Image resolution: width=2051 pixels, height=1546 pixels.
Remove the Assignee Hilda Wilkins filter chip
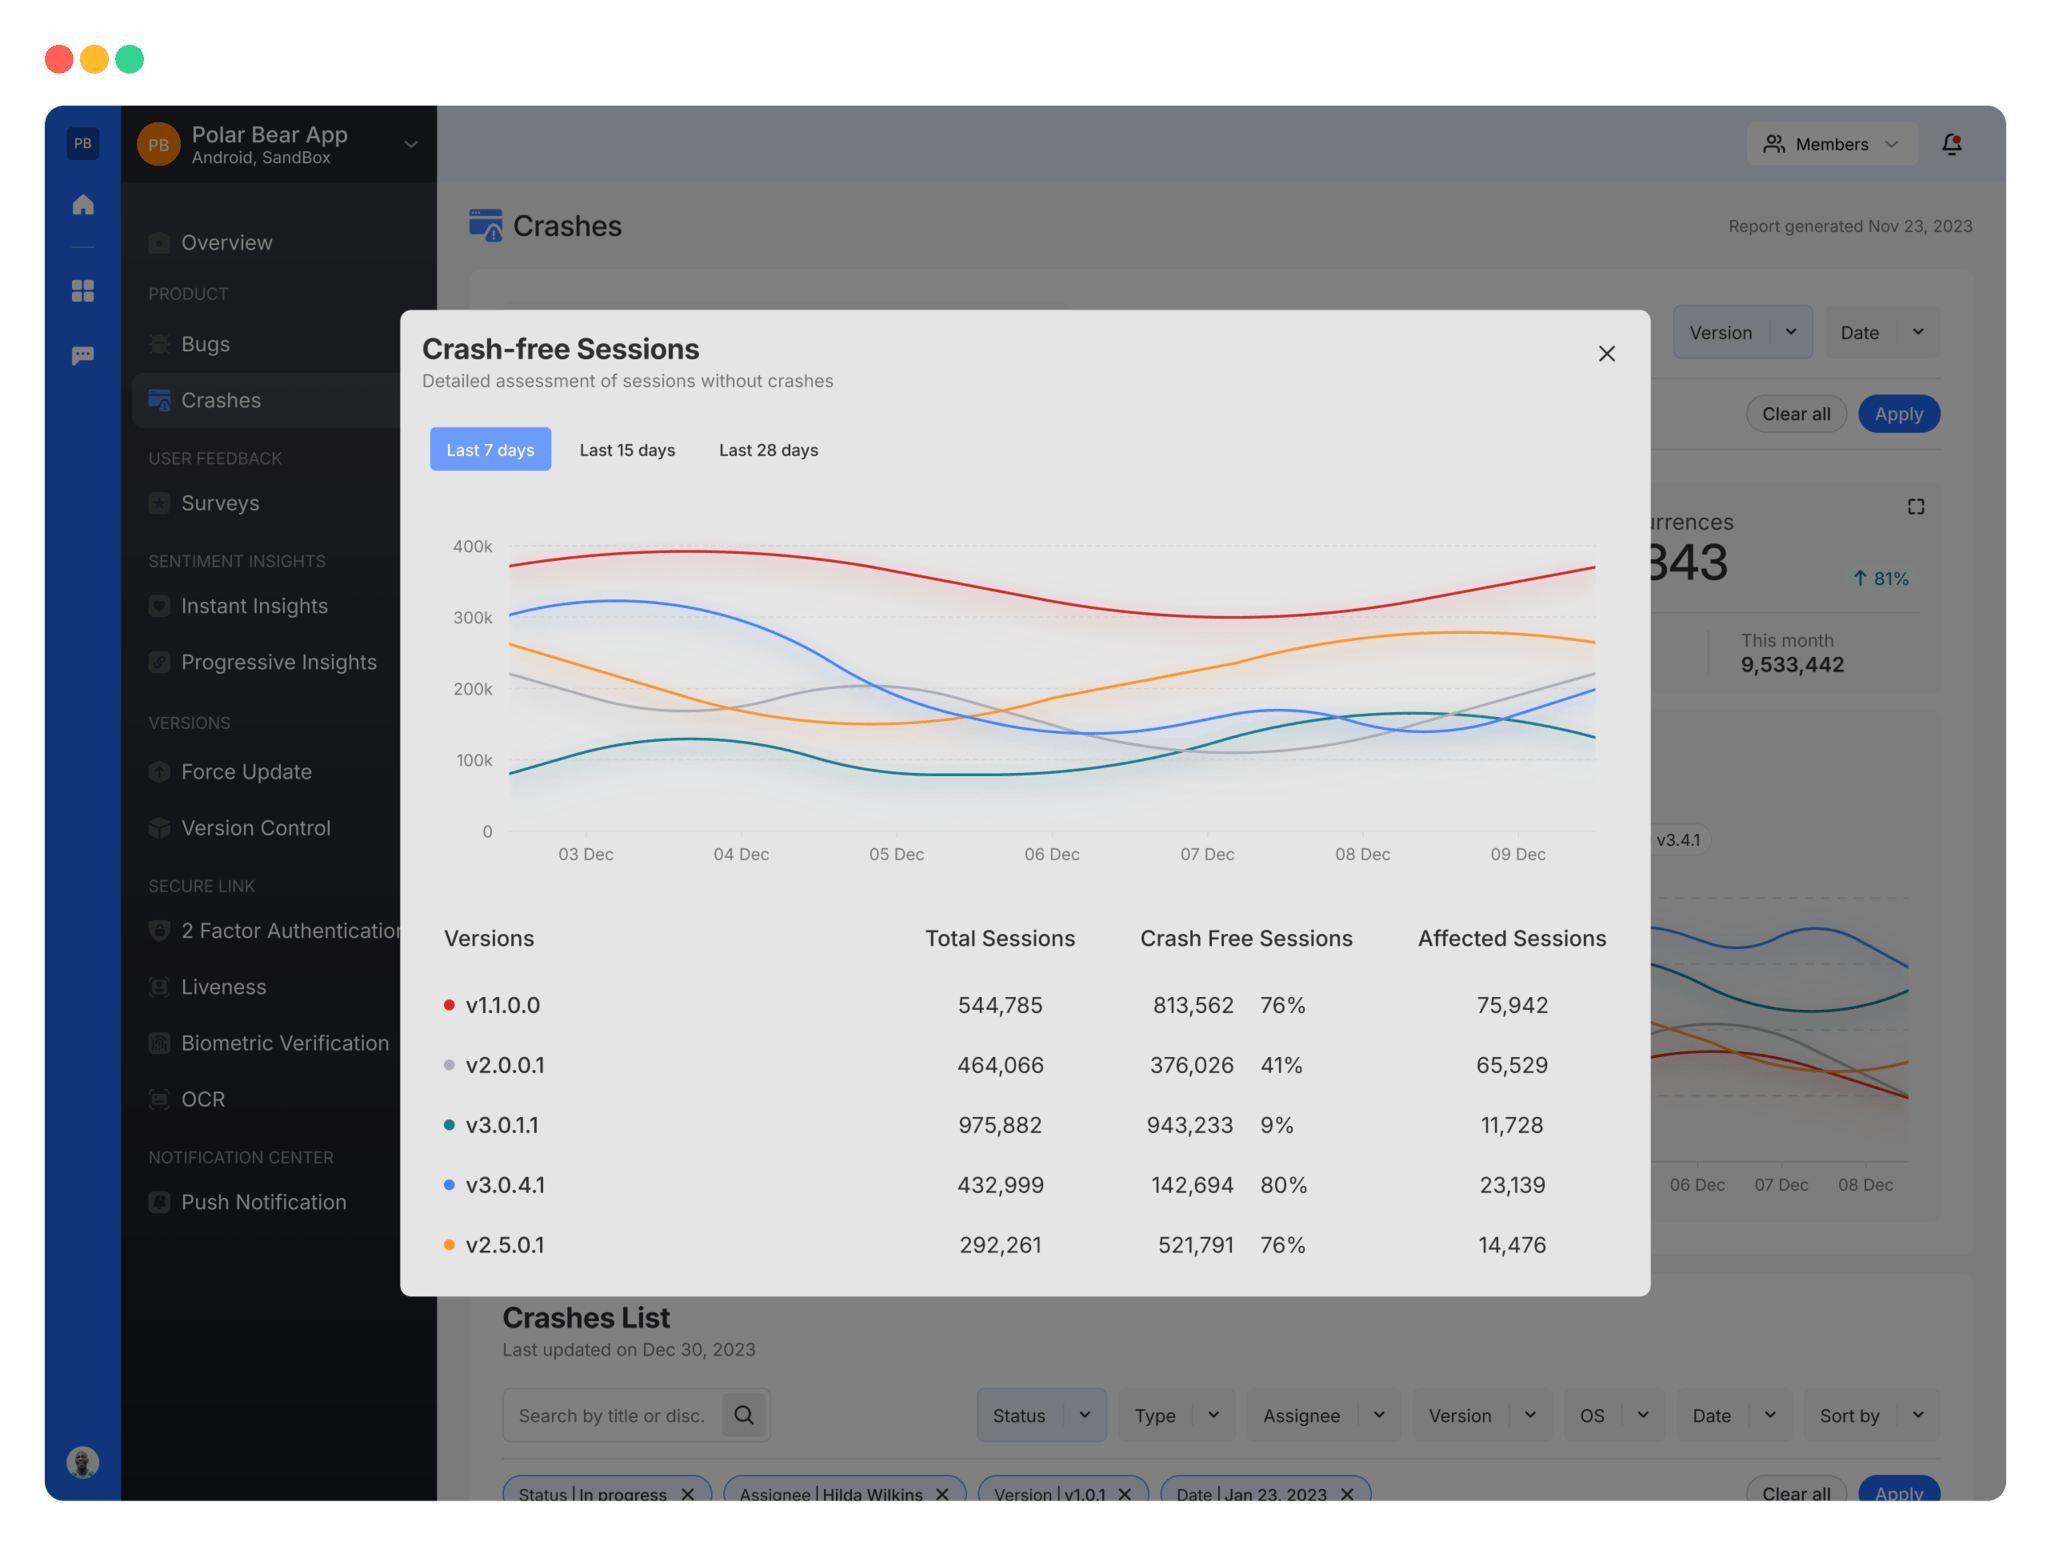941,1493
